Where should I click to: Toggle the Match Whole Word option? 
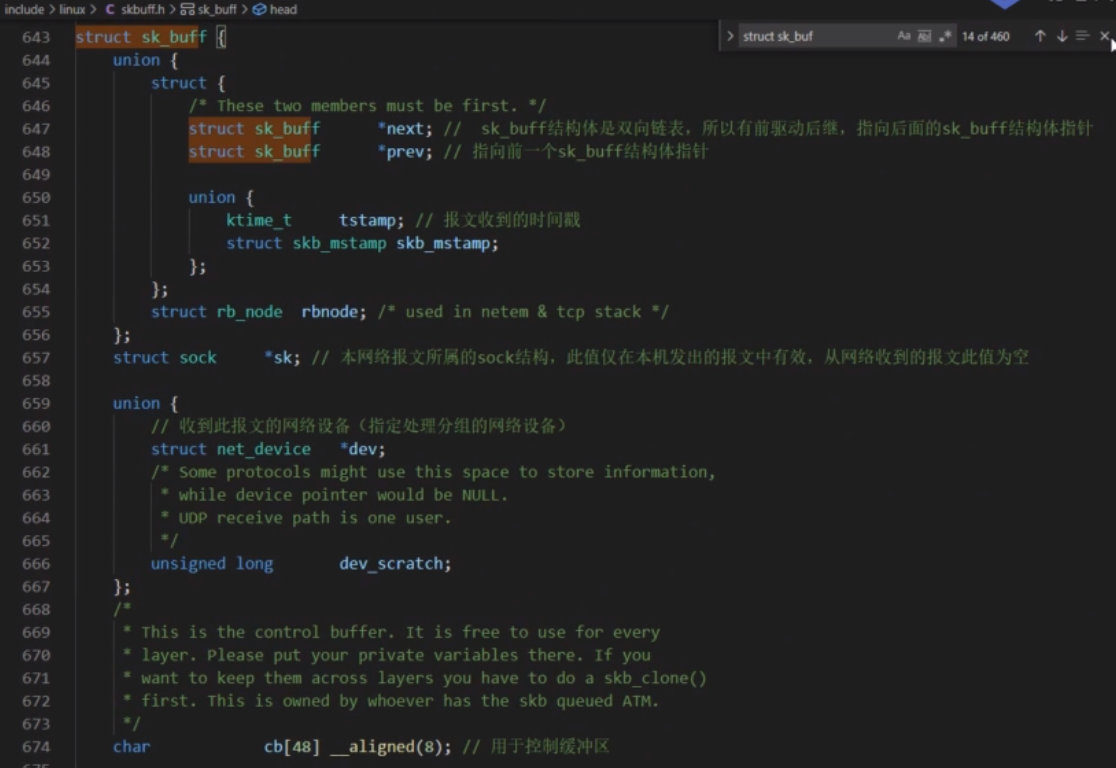point(922,36)
